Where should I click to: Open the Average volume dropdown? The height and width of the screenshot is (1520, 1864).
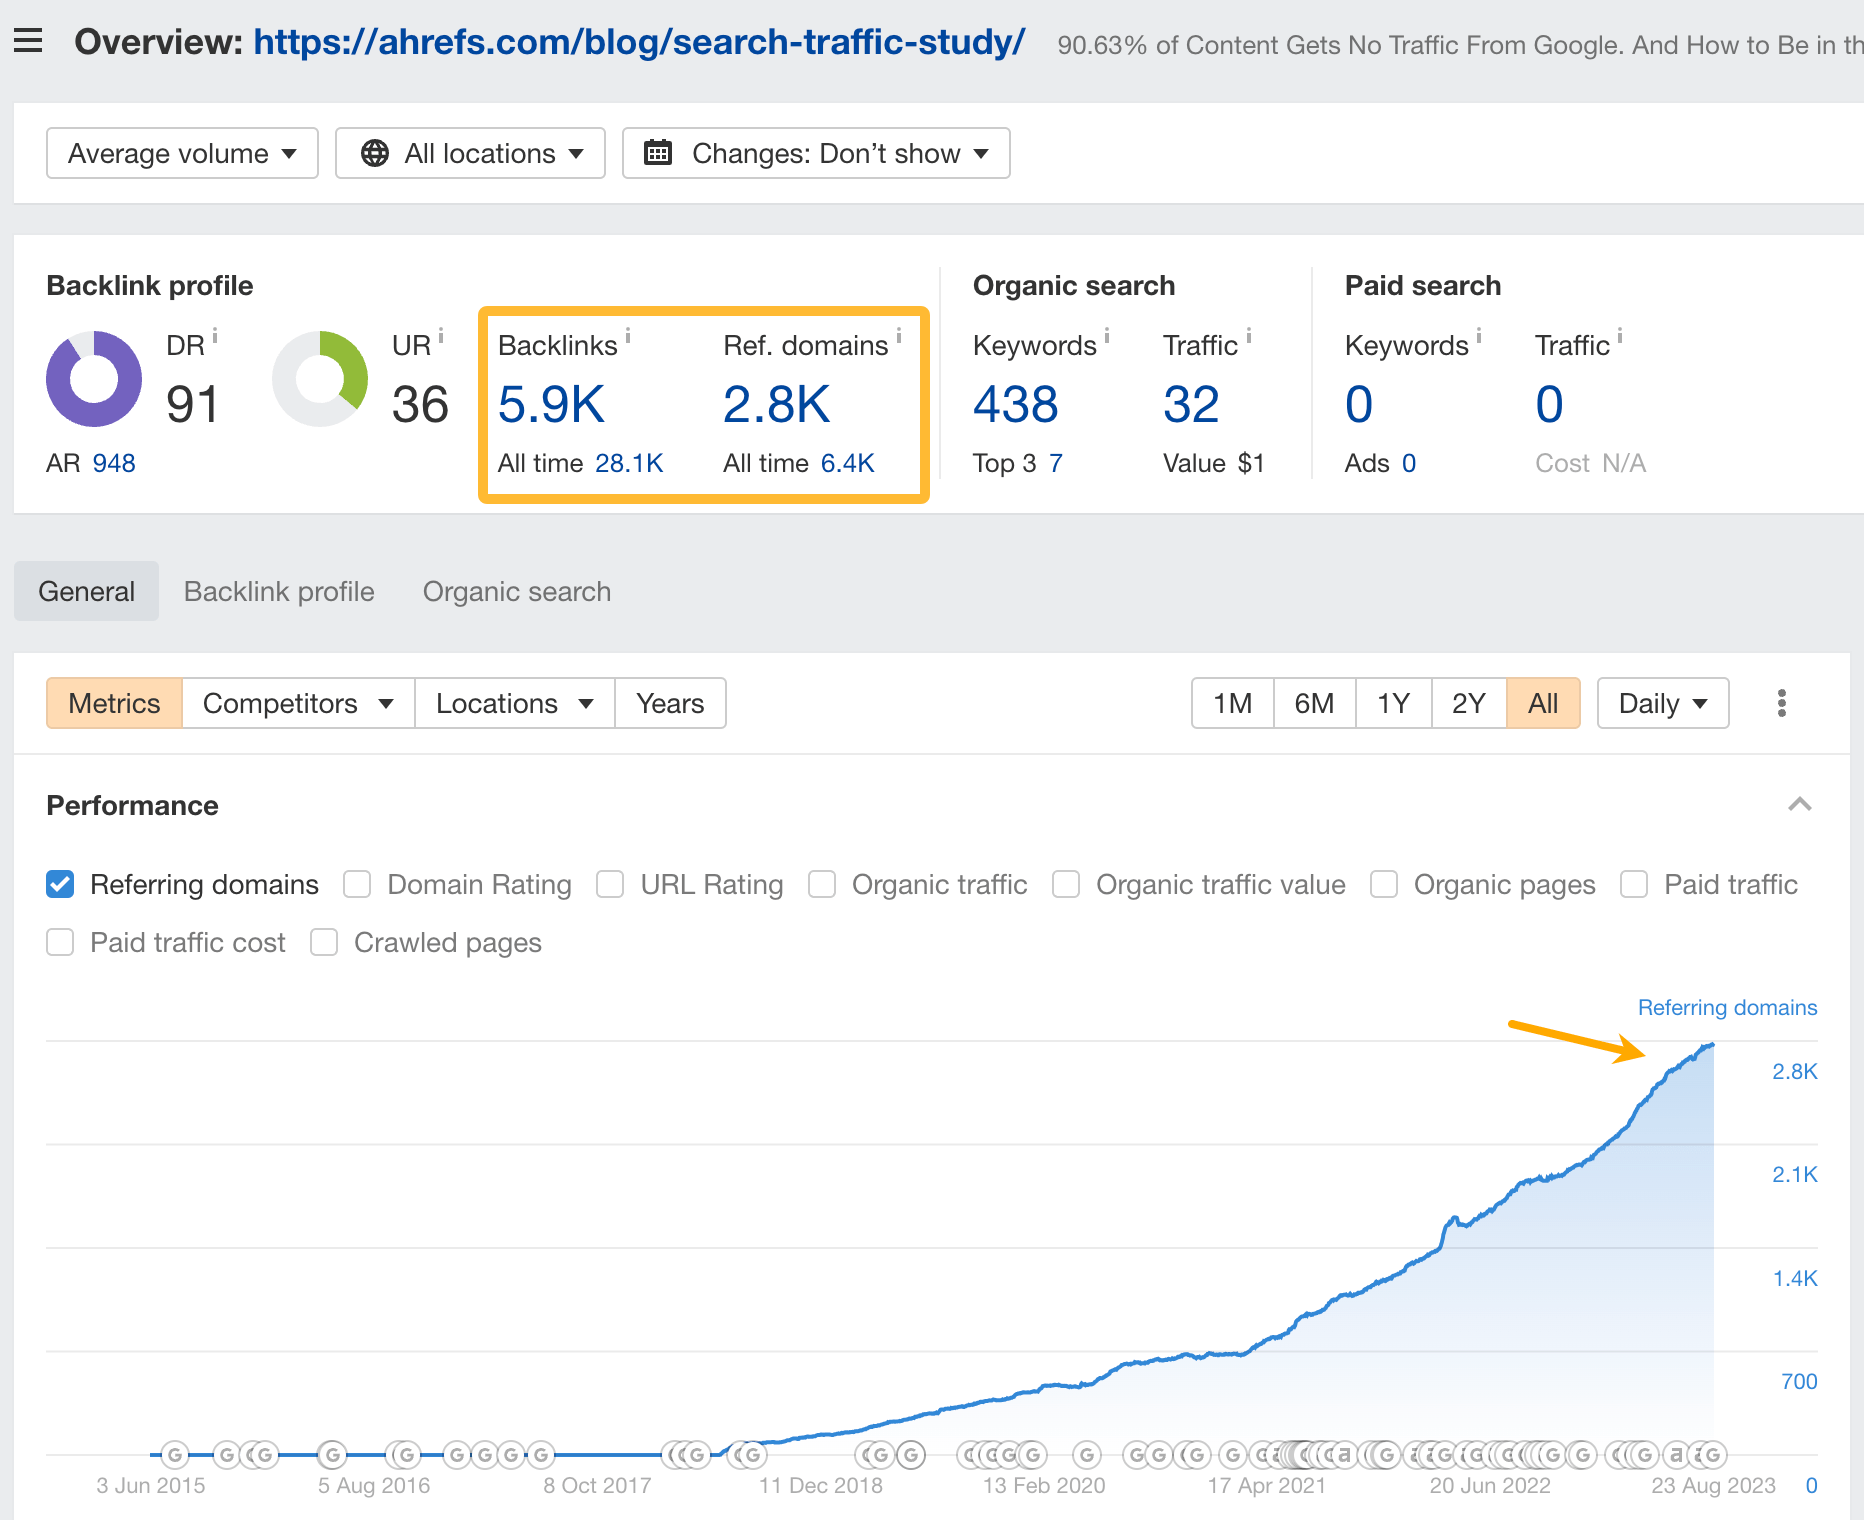(181, 153)
